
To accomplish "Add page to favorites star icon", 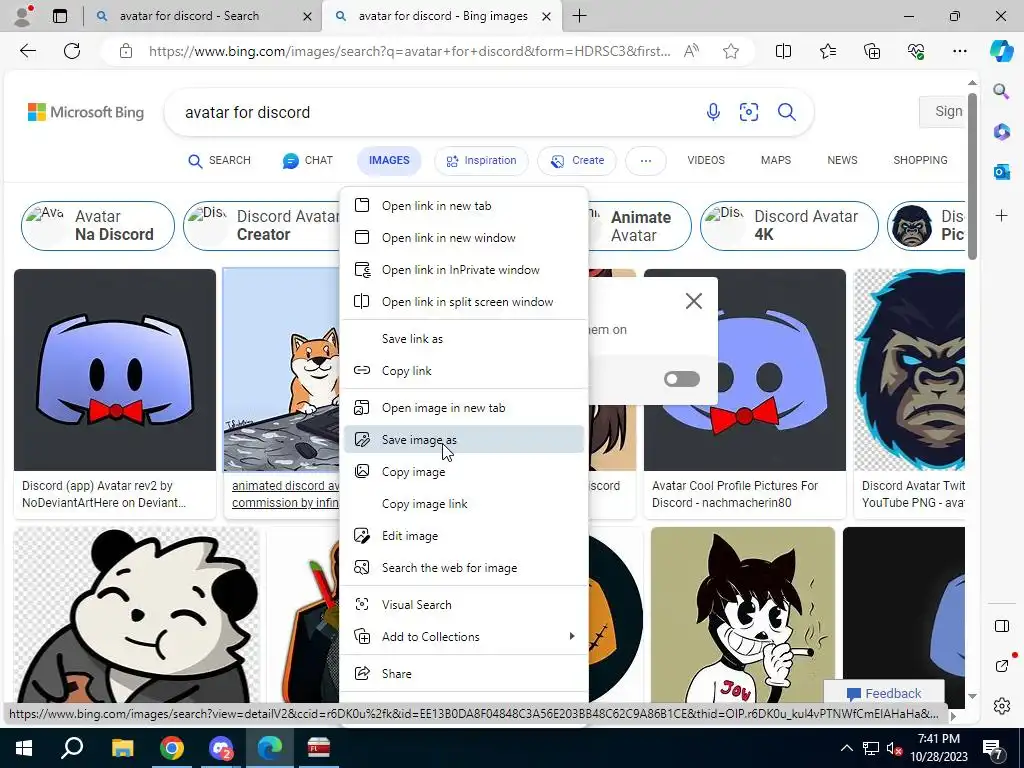I will pyautogui.click(x=731, y=51).
